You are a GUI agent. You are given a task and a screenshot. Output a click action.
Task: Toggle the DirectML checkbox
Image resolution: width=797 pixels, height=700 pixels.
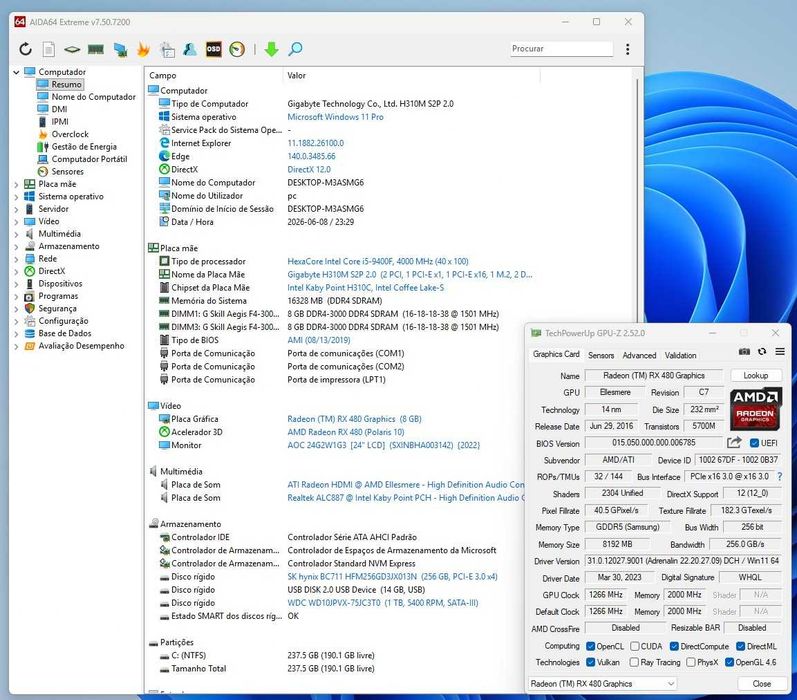coord(742,646)
